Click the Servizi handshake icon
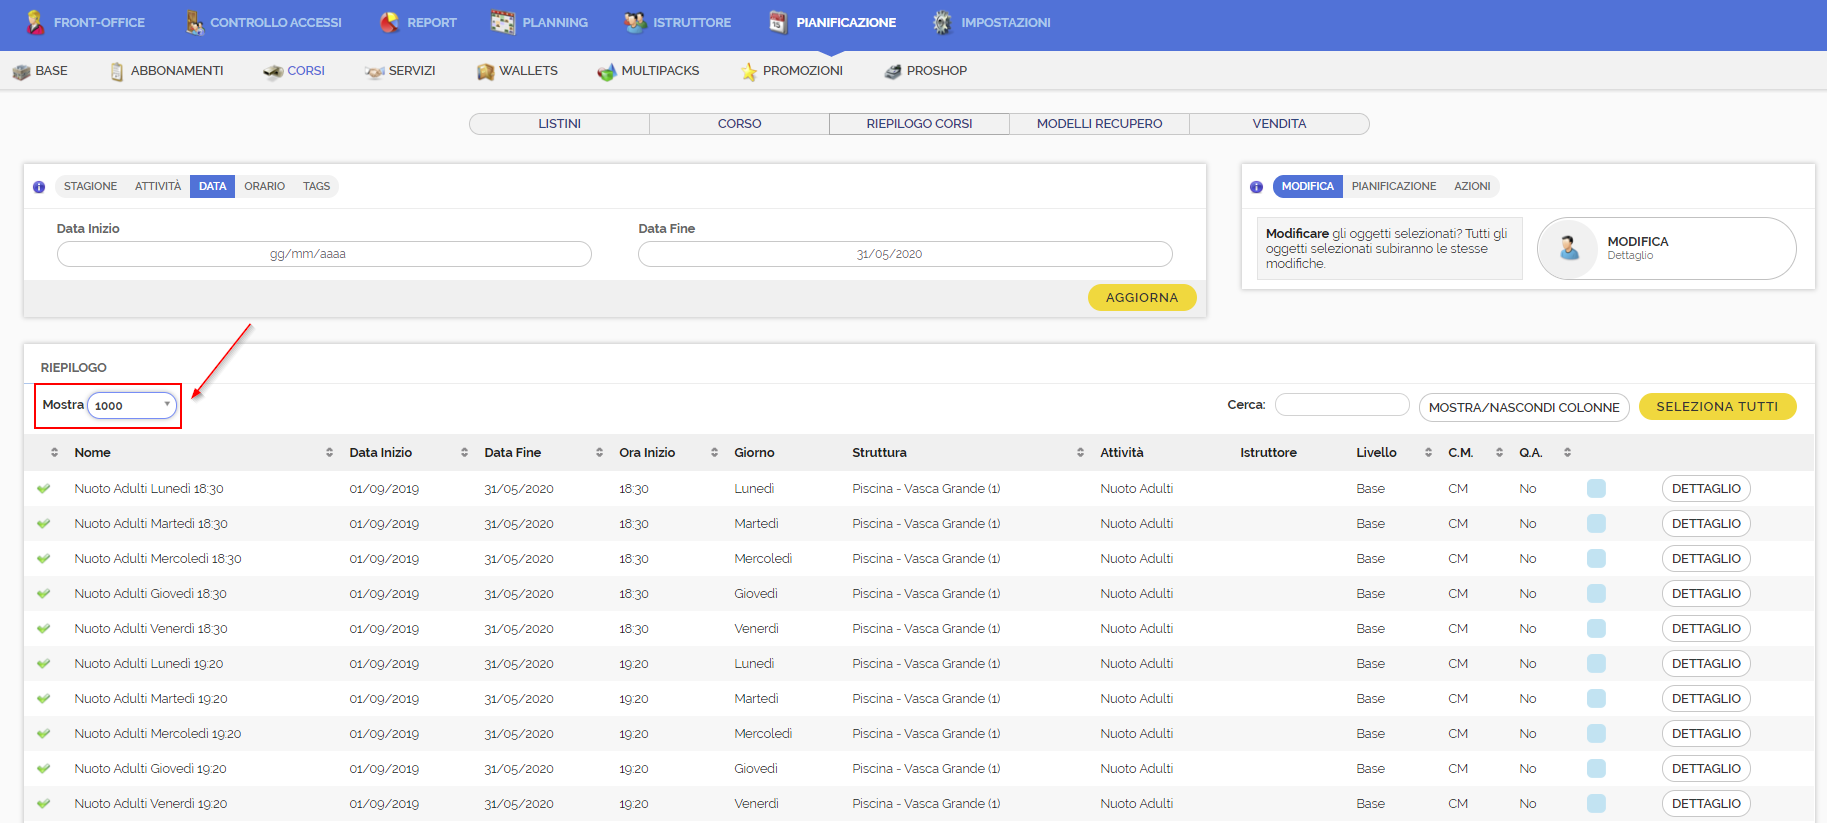 pos(374,72)
